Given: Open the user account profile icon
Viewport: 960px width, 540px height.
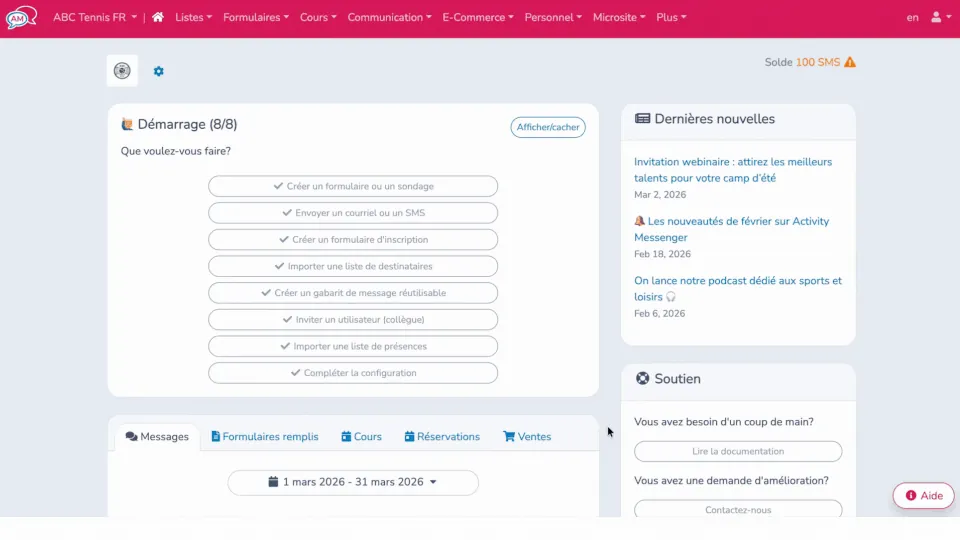Looking at the screenshot, I should (x=936, y=17).
